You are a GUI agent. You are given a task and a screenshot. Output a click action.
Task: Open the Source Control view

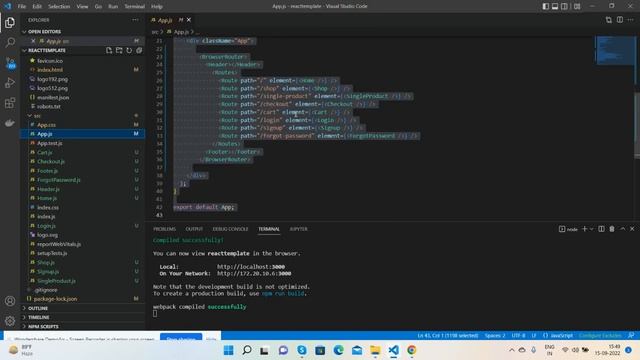pyautogui.click(x=10, y=63)
